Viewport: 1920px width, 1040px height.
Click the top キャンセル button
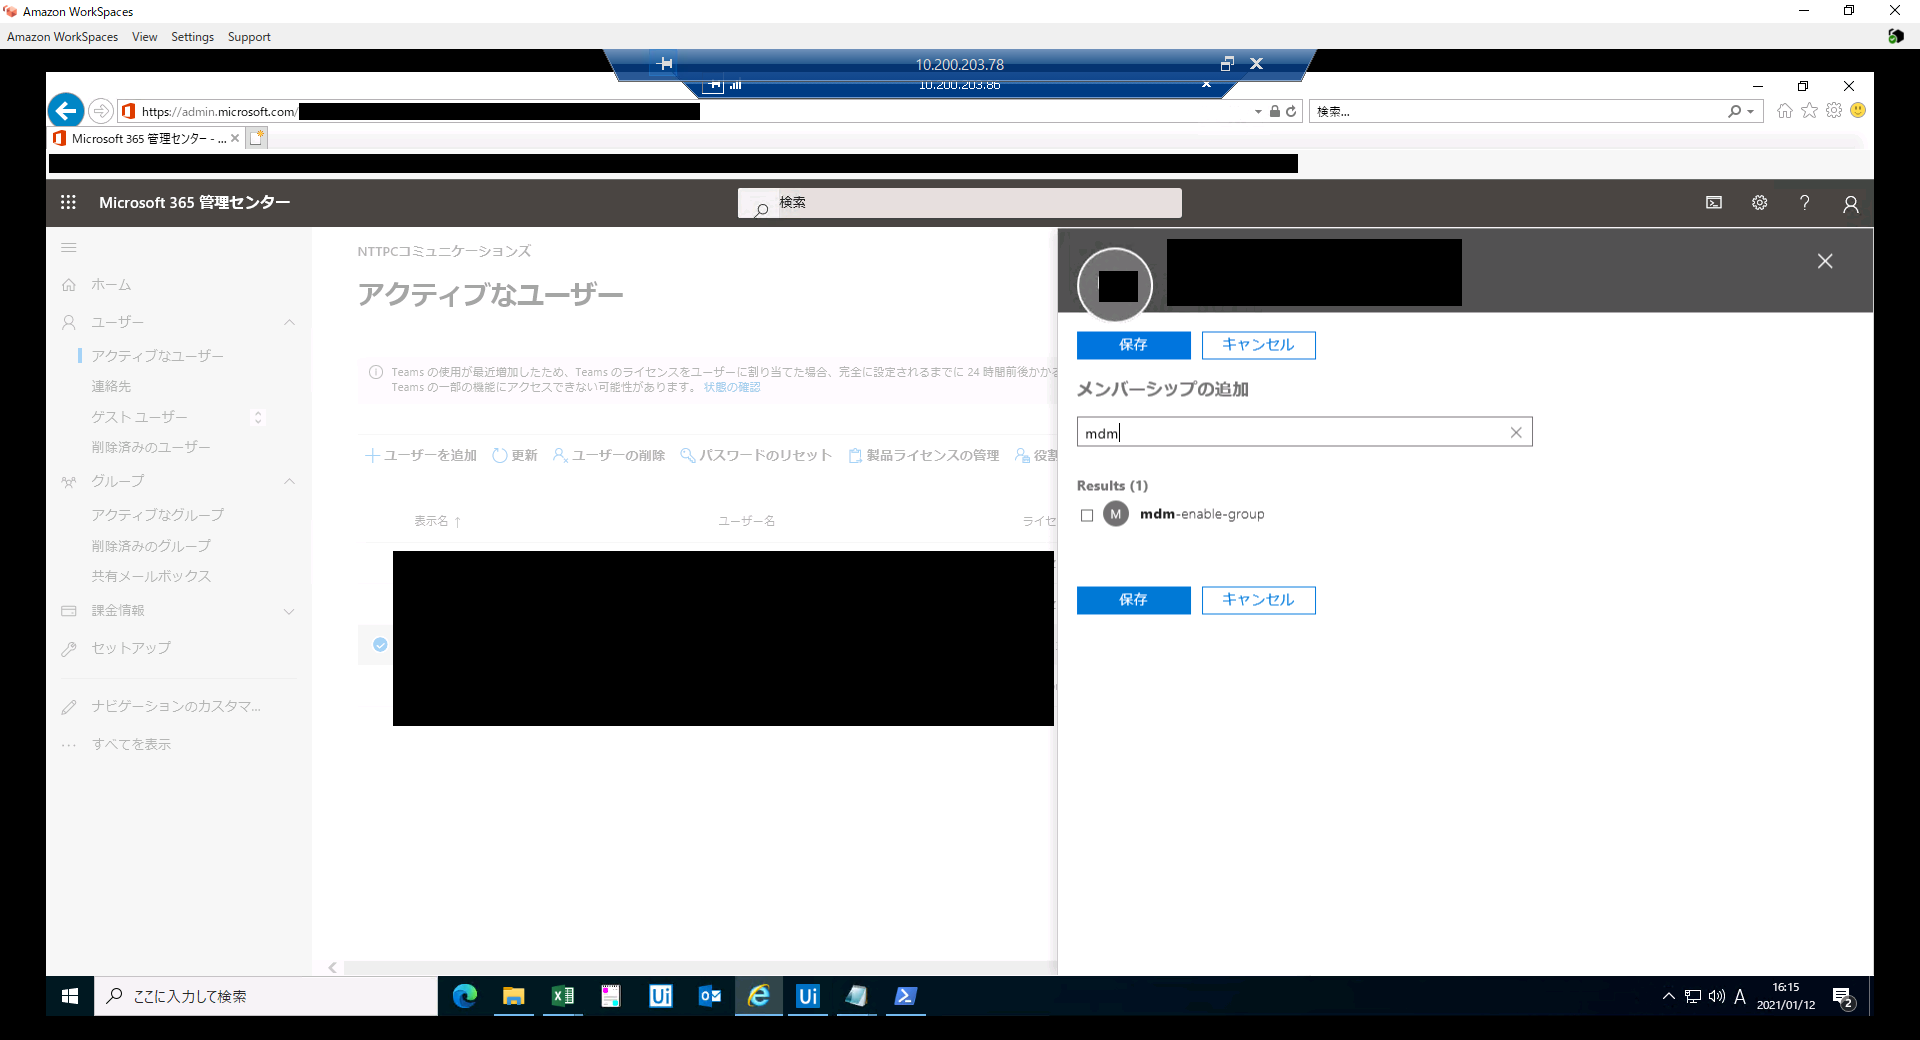pyautogui.click(x=1258, y=345)
